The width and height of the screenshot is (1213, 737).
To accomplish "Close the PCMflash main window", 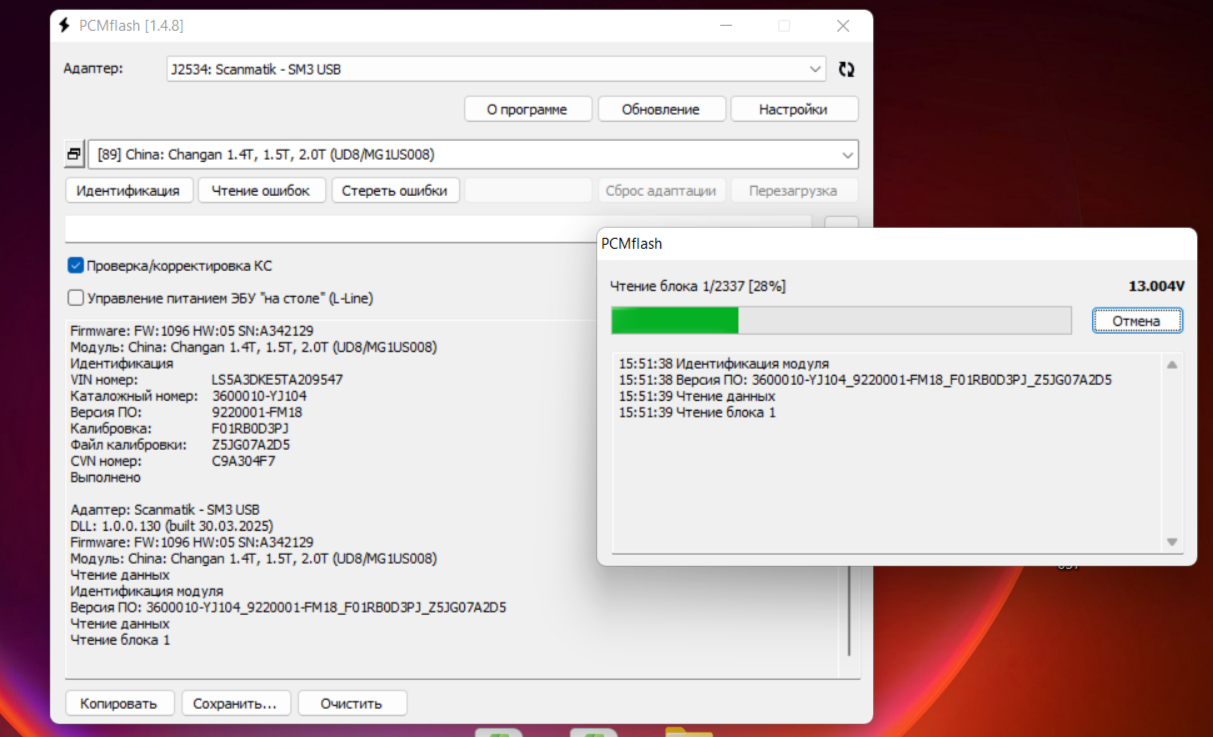I will [843, 26].
